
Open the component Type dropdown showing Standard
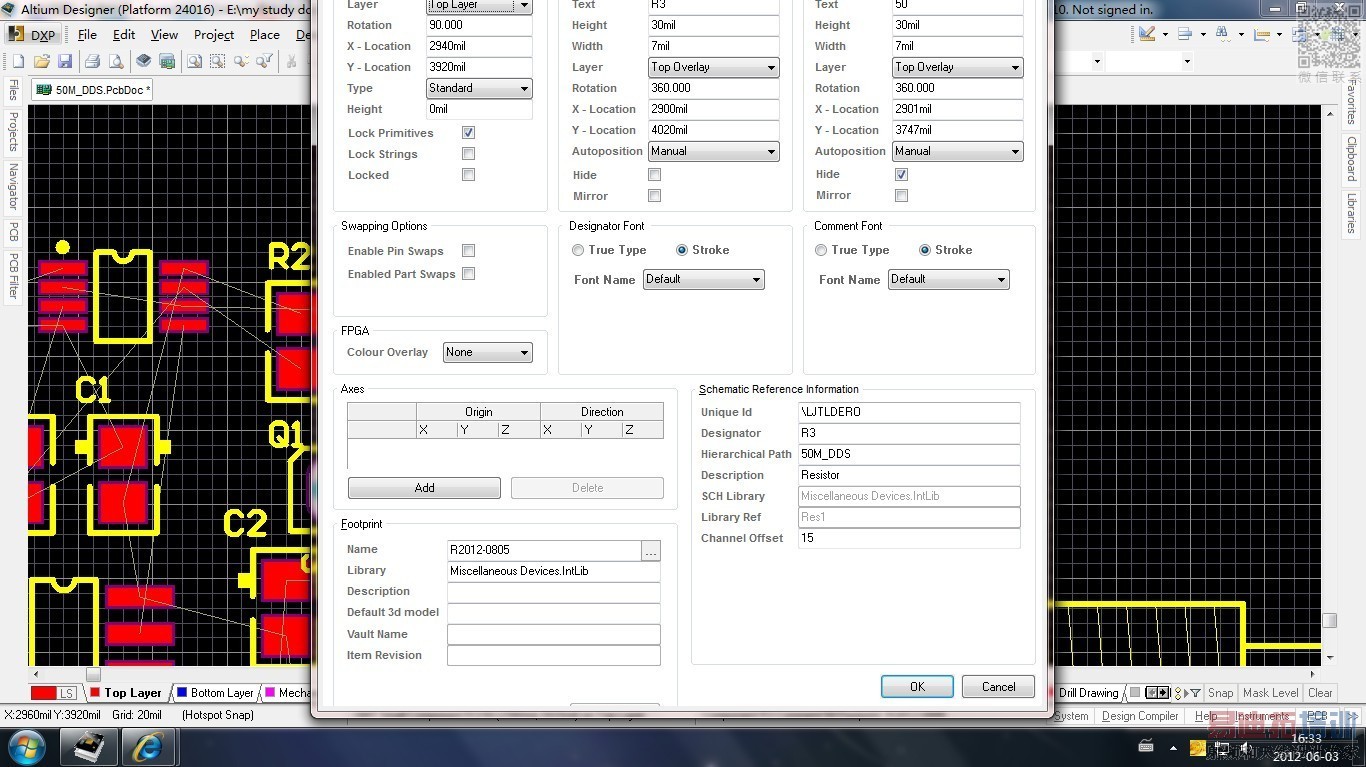coord(479,88)
